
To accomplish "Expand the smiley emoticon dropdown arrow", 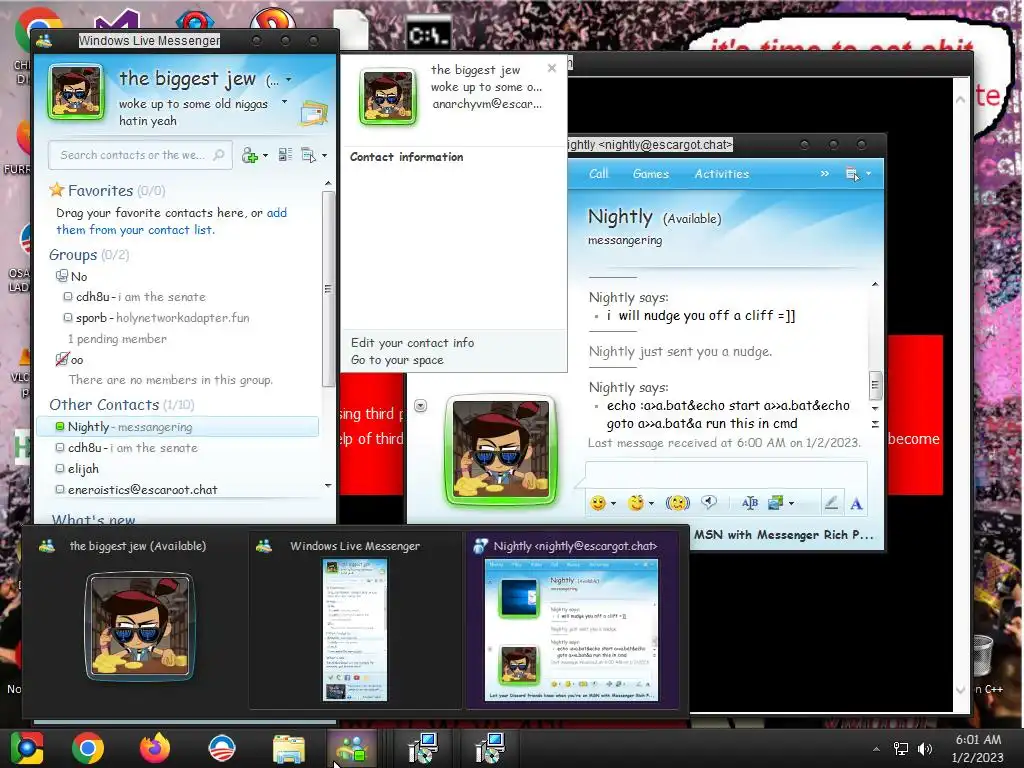I will tap(613, 504).
